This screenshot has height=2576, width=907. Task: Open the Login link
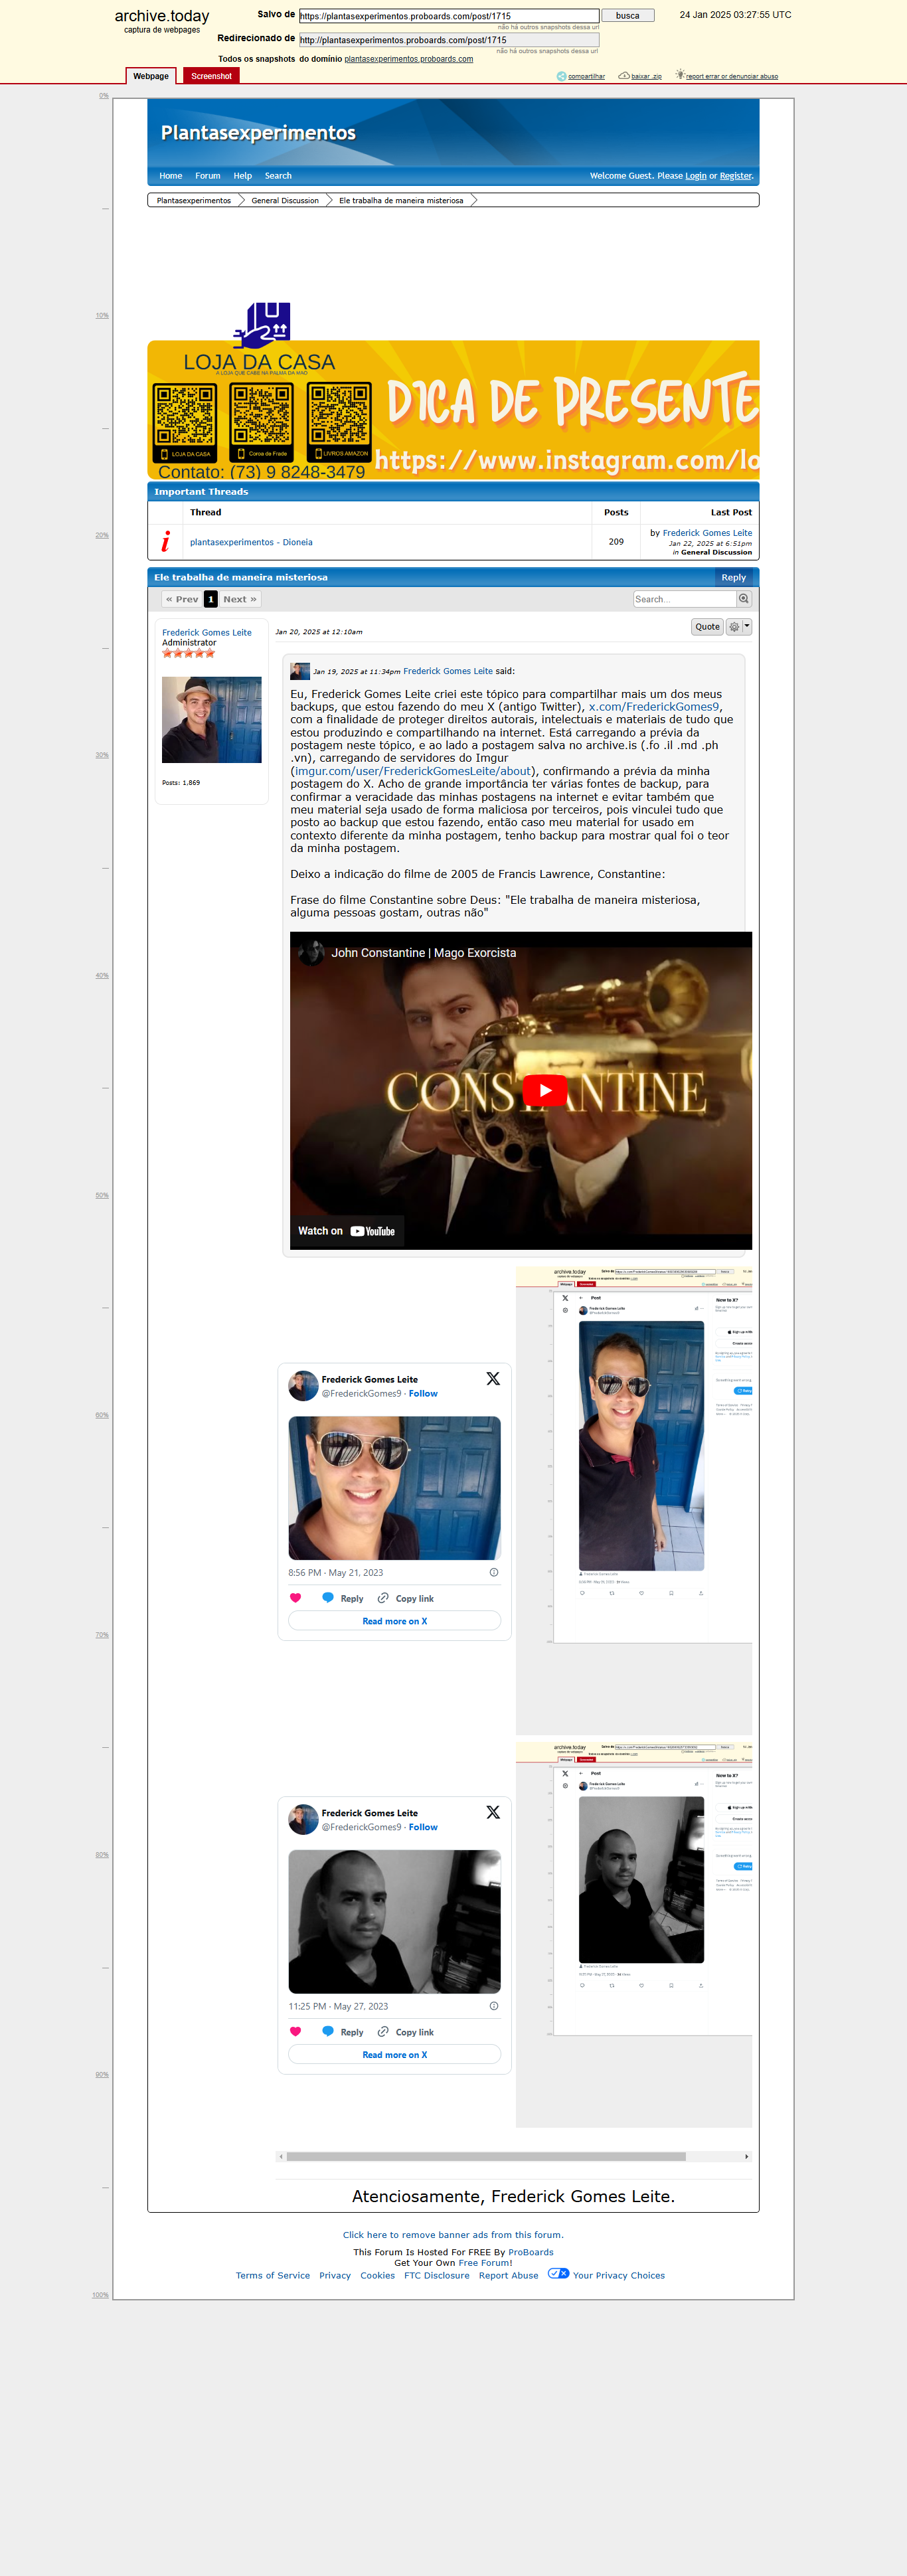click(696, 176)
